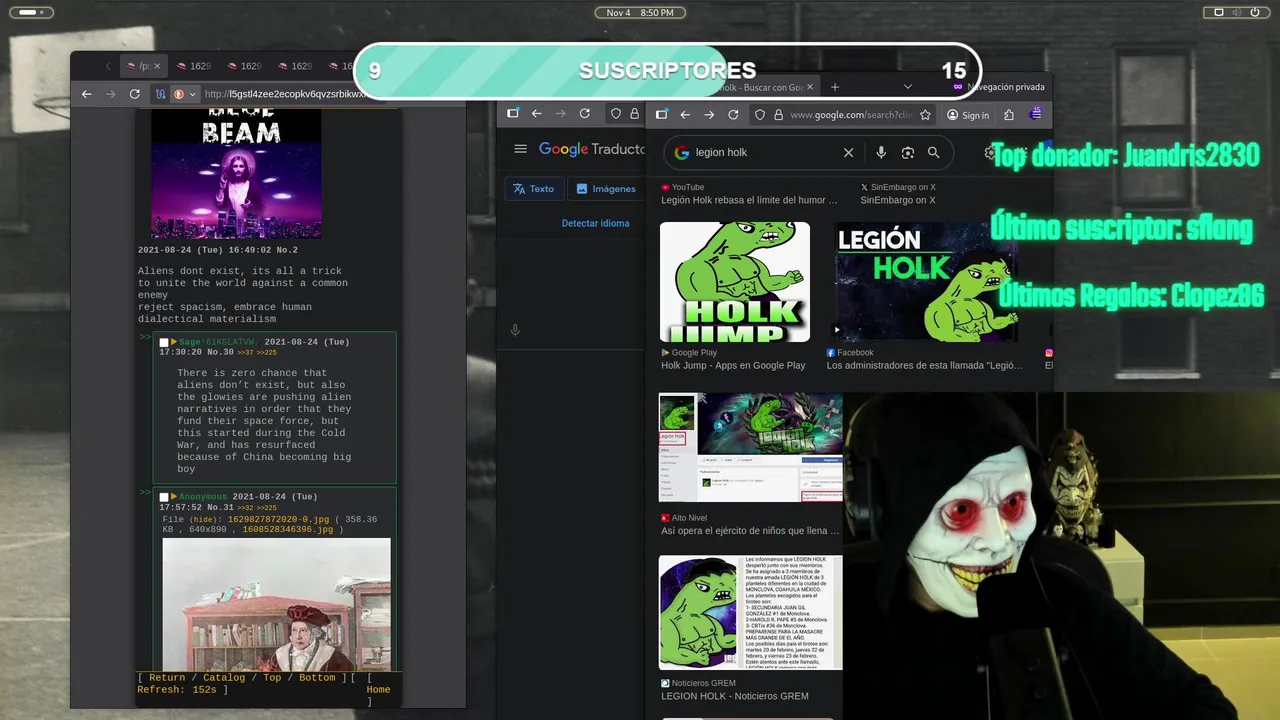Jump to Top via footer link
Image resolution: width=1280 pixels, height=720 pixels.
272,678
